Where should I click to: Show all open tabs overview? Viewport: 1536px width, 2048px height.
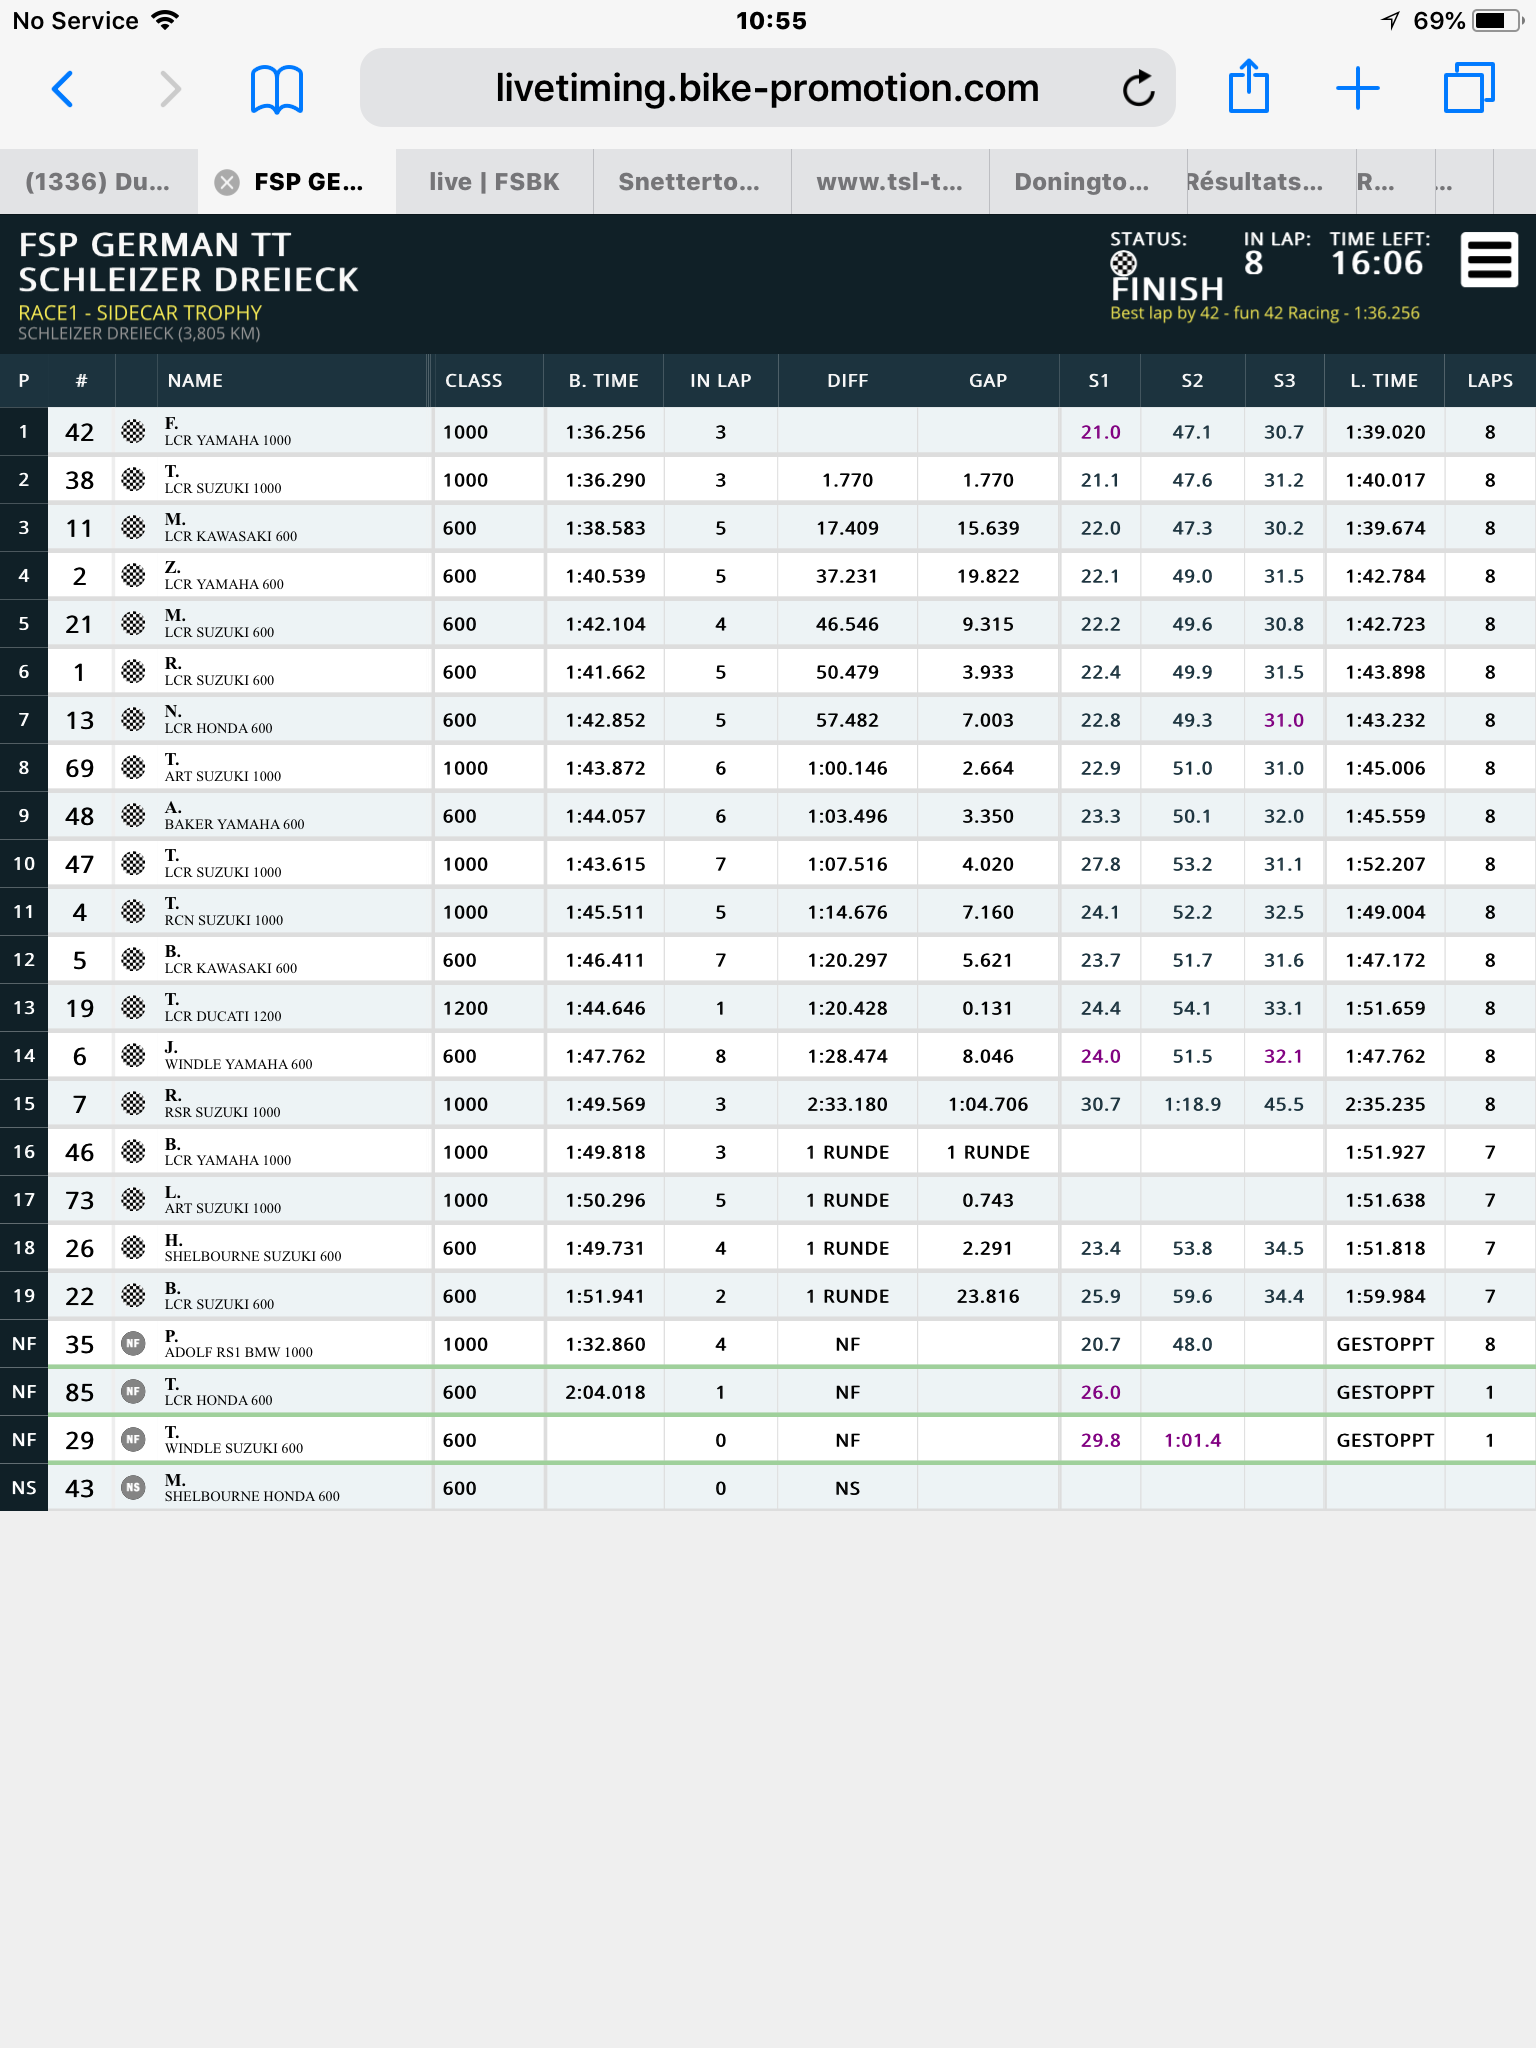pos(1469,87)
